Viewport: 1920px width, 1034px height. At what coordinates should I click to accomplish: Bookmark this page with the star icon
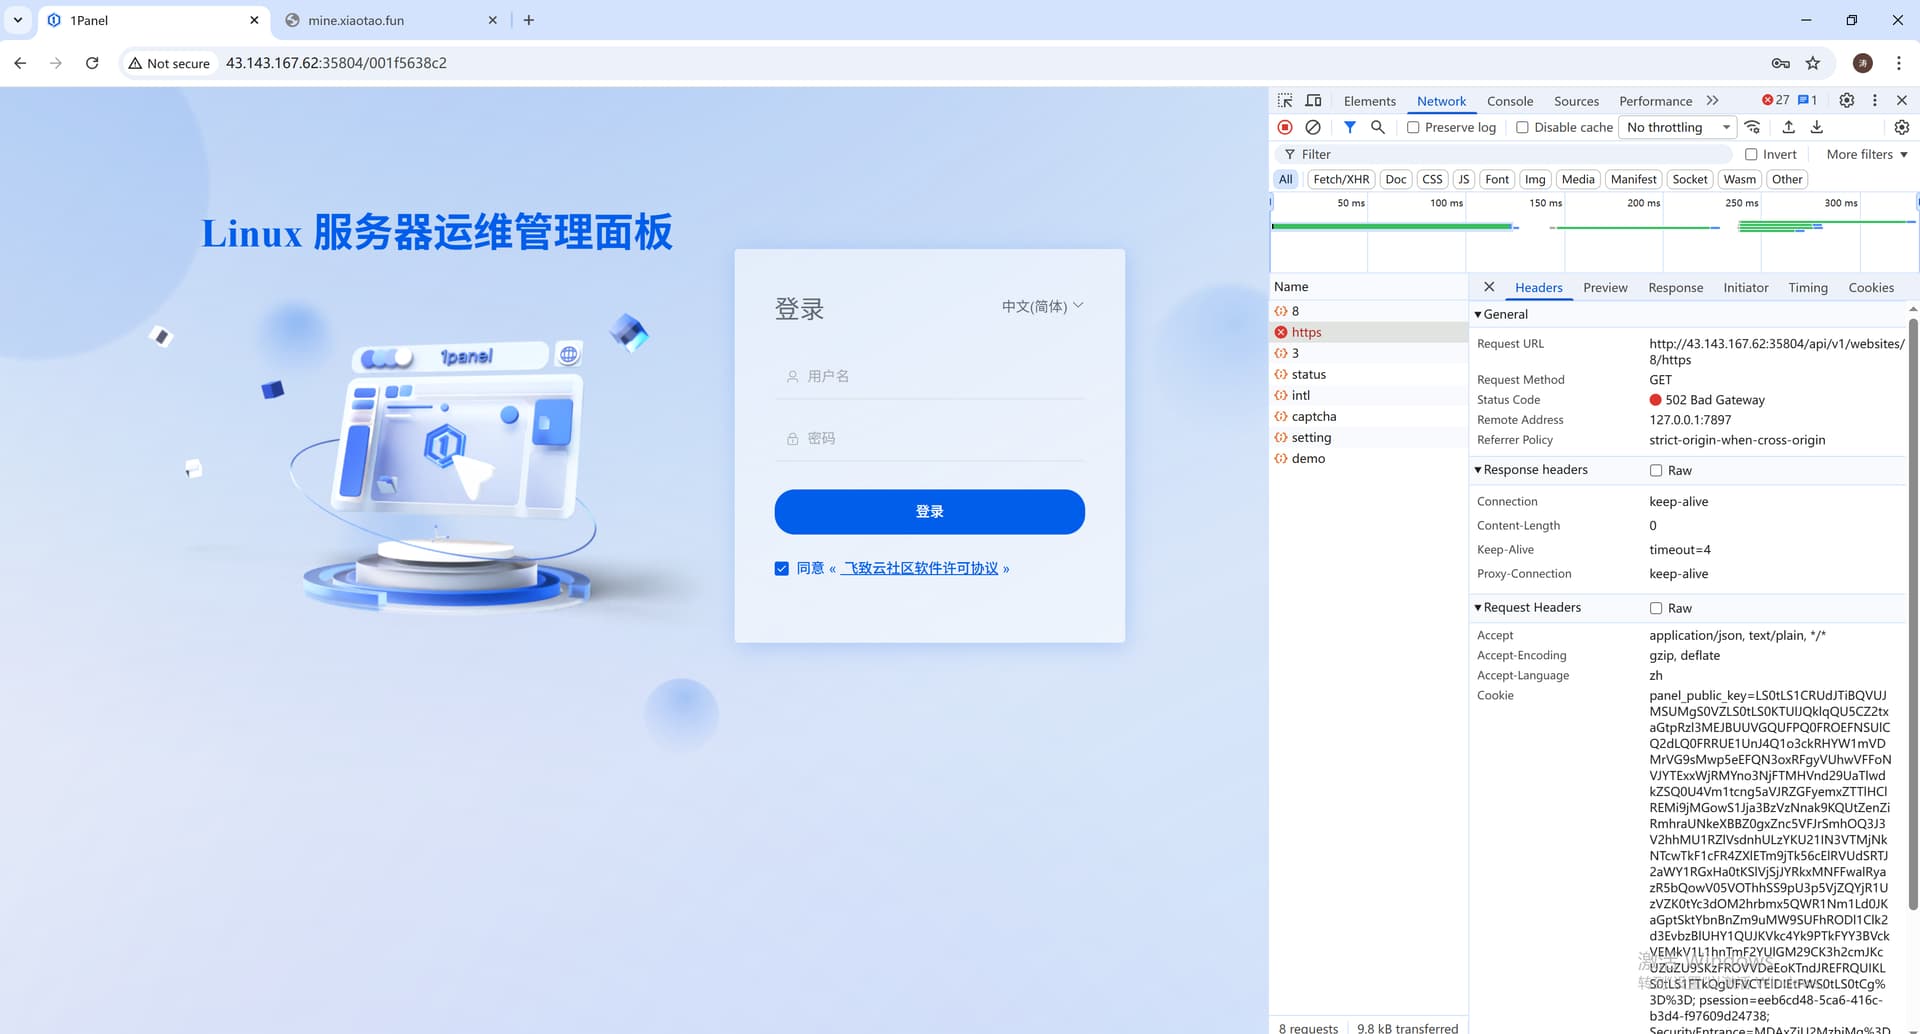(1813, 63)
